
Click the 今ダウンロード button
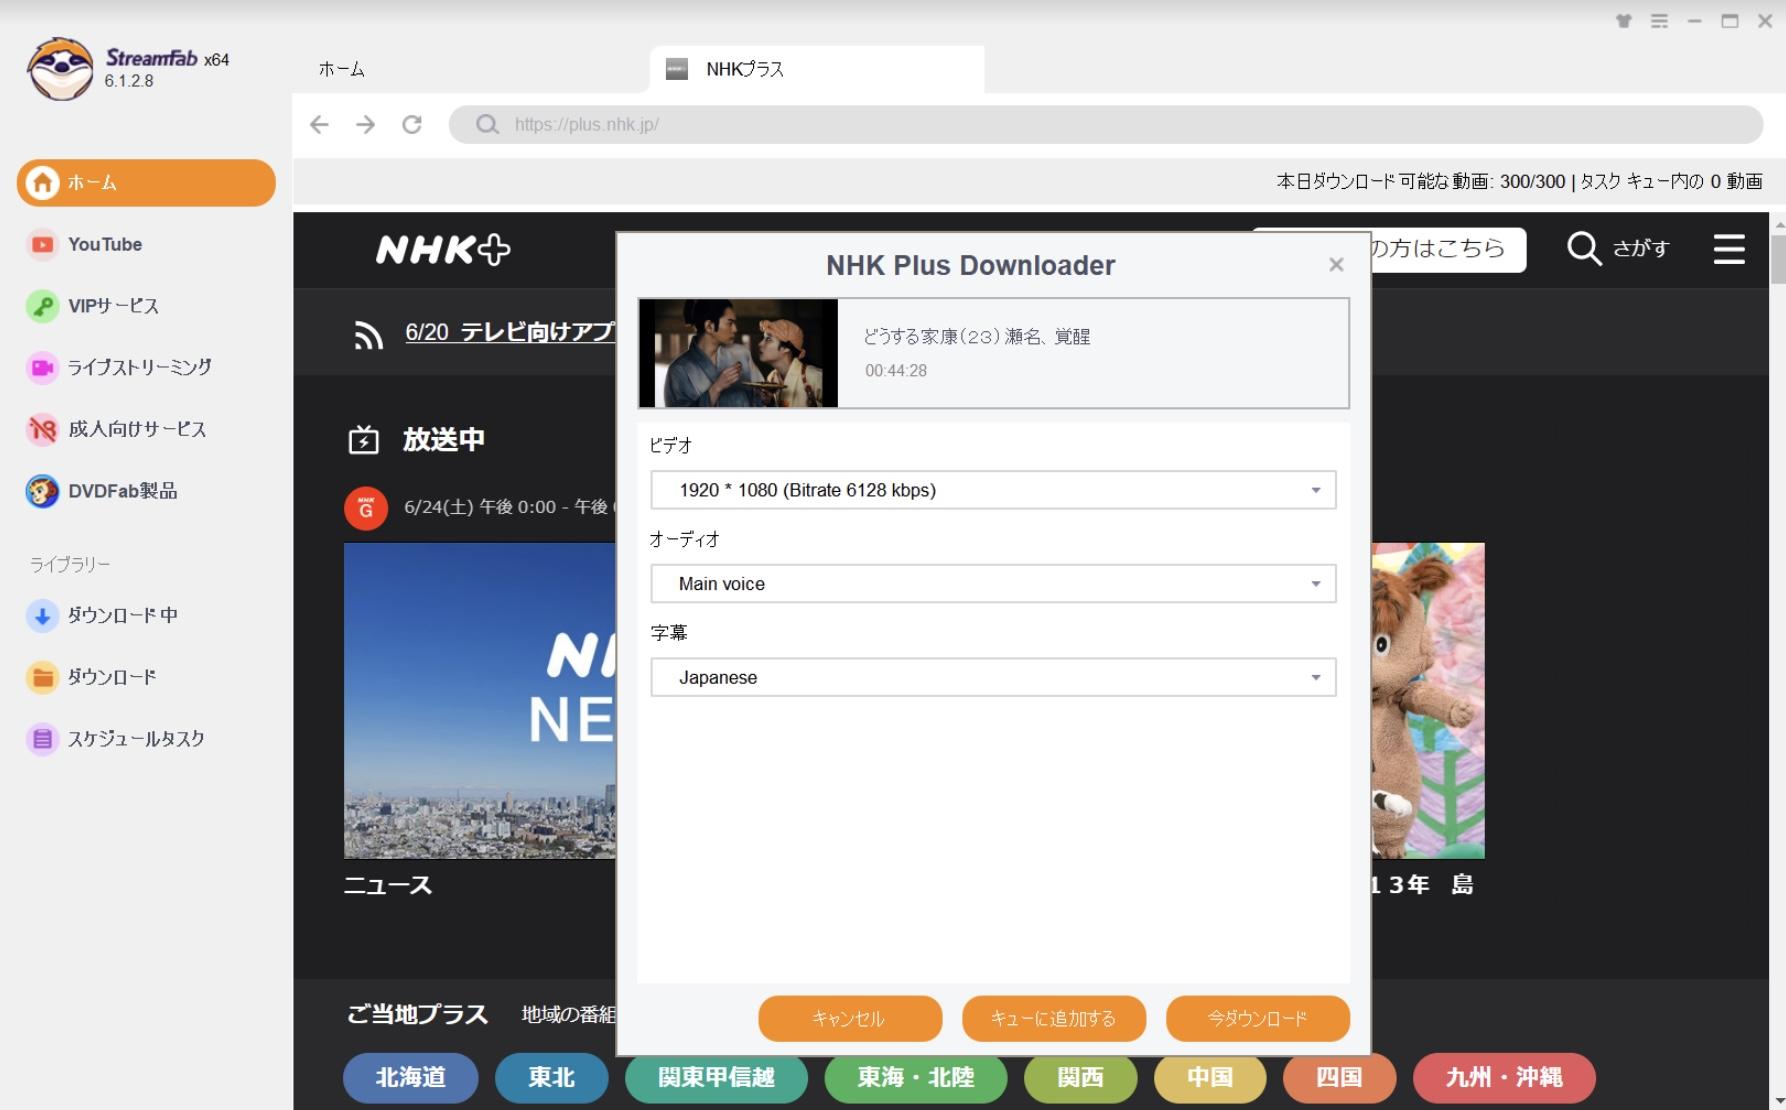[x=1258, y=1019]
